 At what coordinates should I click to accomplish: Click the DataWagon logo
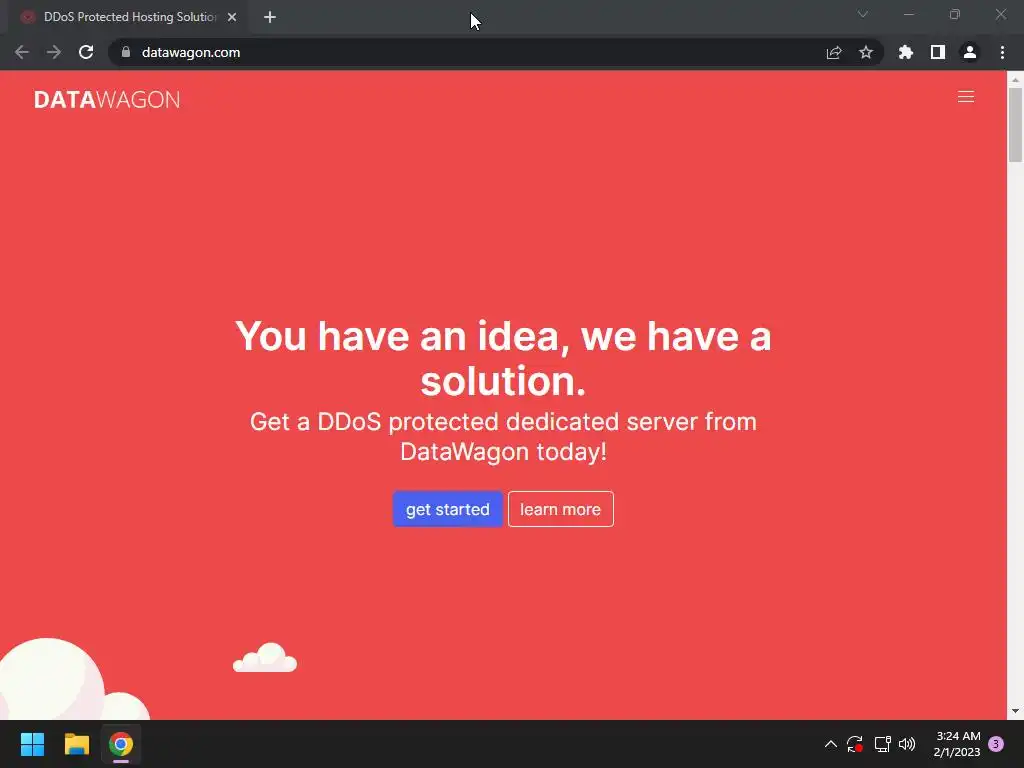click(x=107, y=100)
